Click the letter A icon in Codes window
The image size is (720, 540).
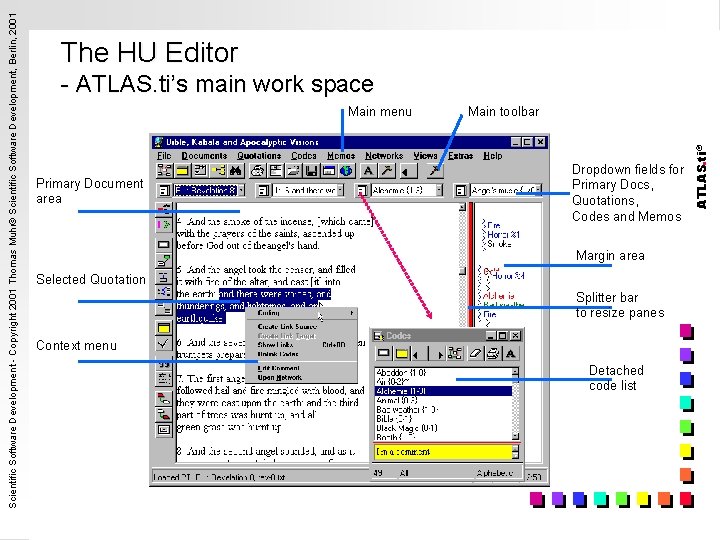coord(510,353)
